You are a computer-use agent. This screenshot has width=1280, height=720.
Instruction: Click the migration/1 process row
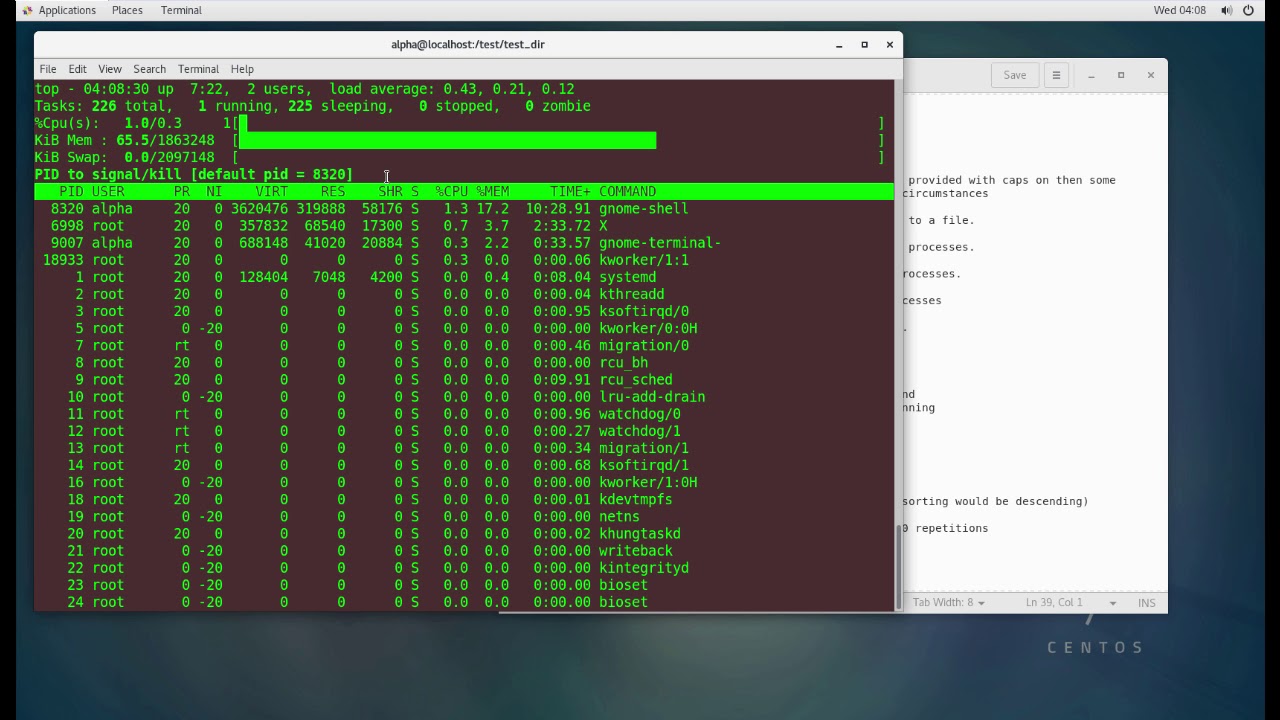click(x=464, y=447)
